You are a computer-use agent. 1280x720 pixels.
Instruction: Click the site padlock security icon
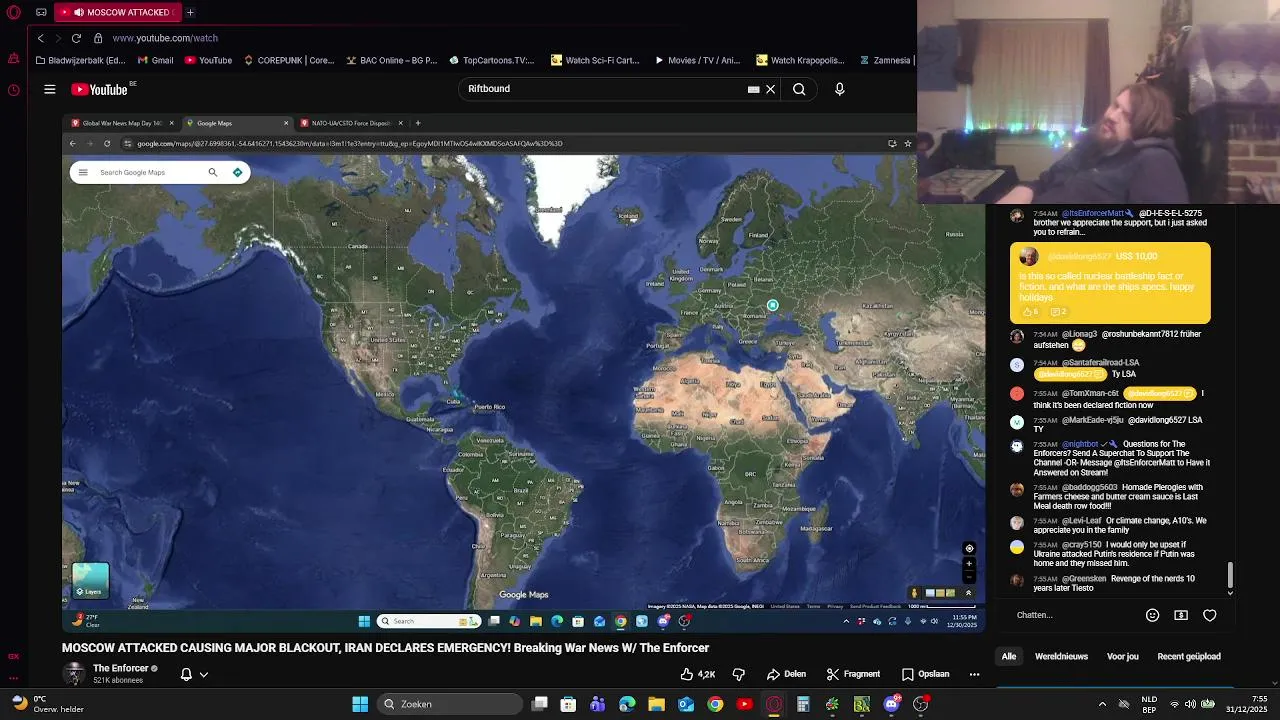pyautogui.click(x=98, y=38)
